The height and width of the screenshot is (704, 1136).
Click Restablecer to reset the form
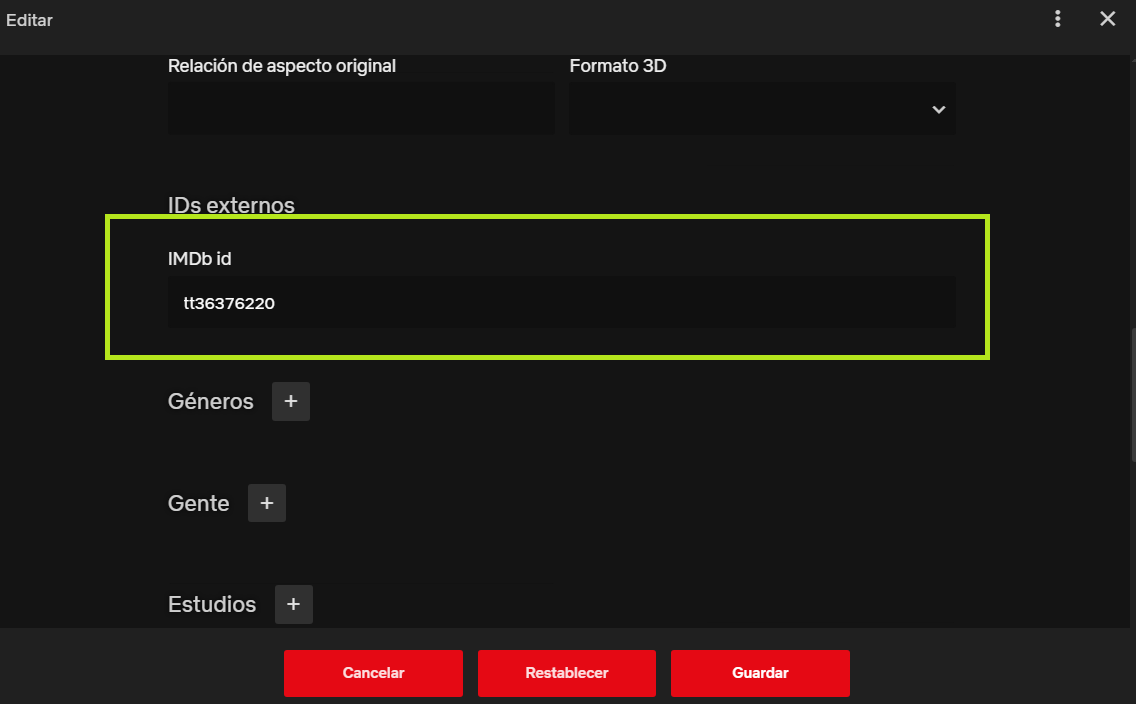pos(566,673)
